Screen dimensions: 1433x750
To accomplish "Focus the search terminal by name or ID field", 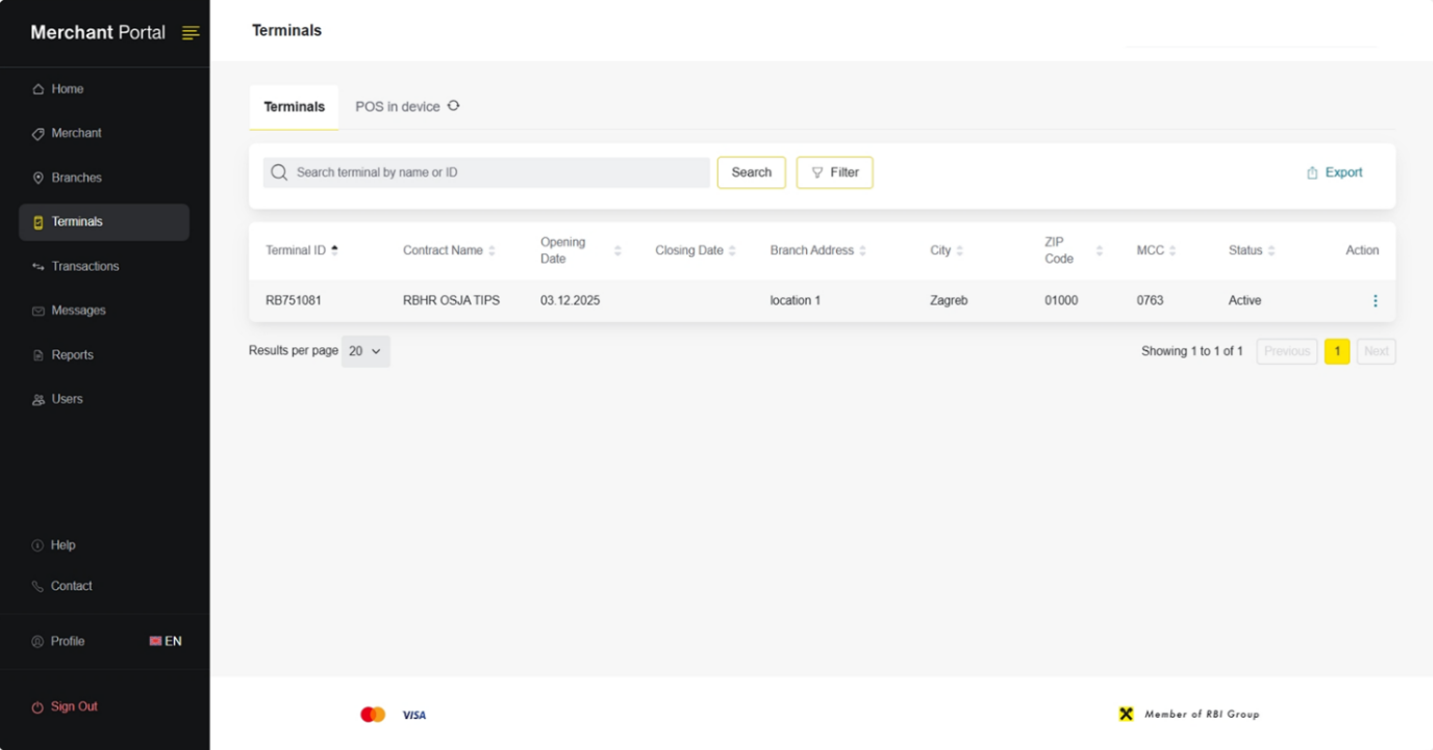I will [486, 172].
